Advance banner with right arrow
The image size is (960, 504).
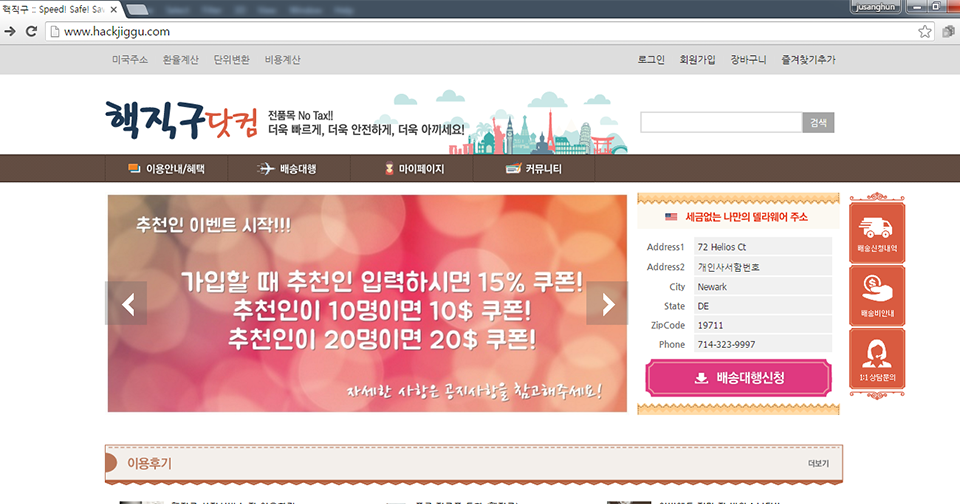click(606, 304)
